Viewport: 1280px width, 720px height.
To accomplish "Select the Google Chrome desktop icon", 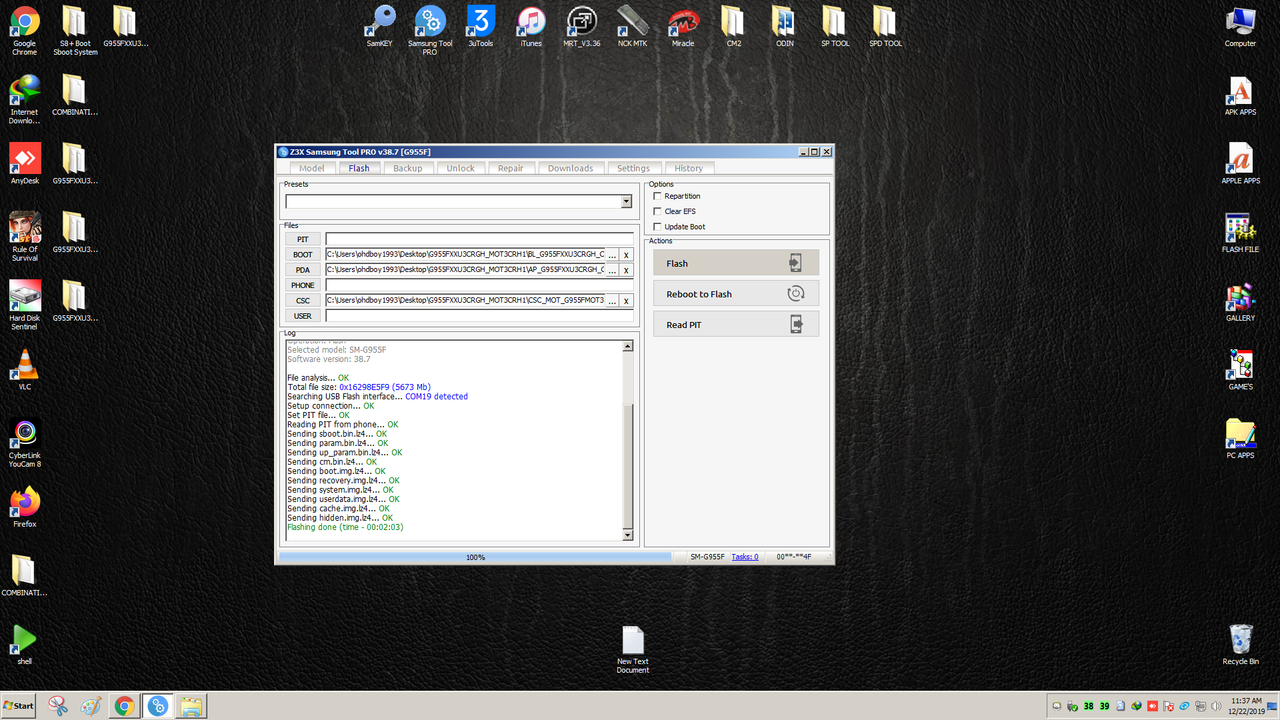I will pyautogui.click(x=25, y=30).
